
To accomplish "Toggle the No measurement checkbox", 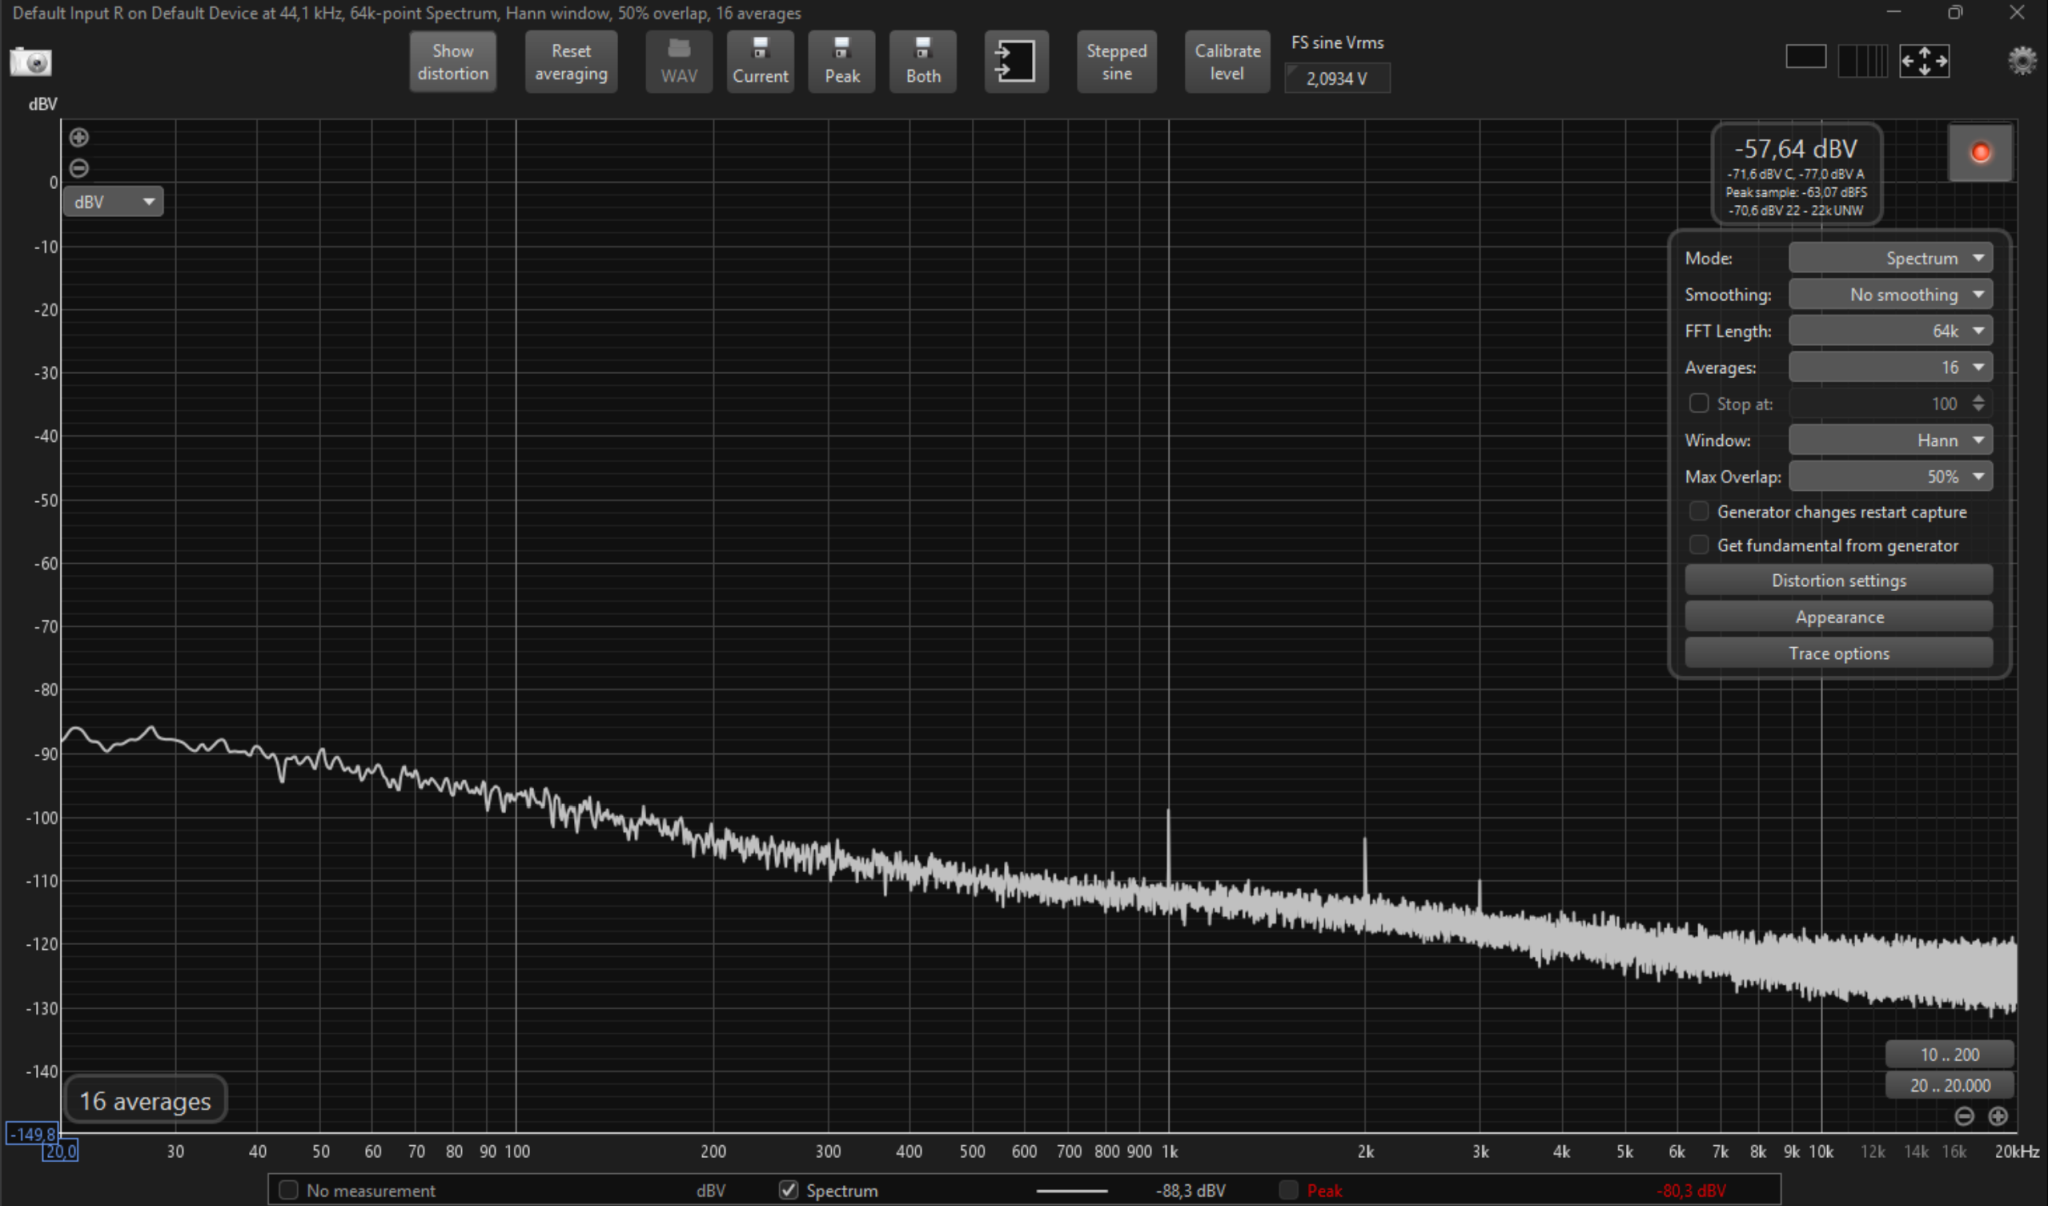I will tap(289, 1190).
